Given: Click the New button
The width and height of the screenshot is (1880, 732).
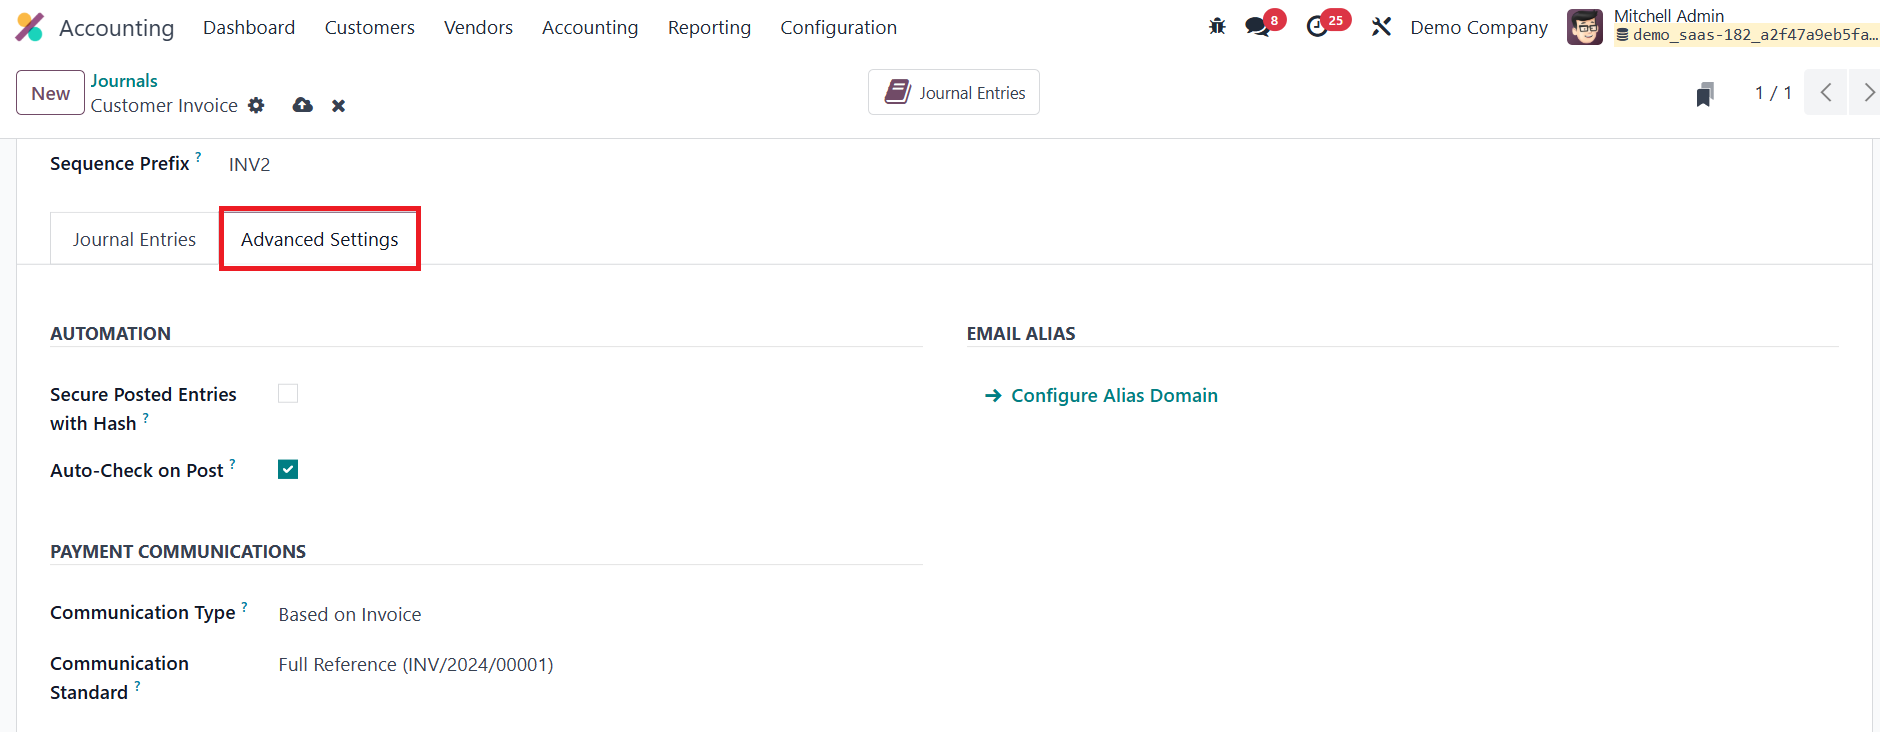Looking at the screenshot, I should 50,93.
